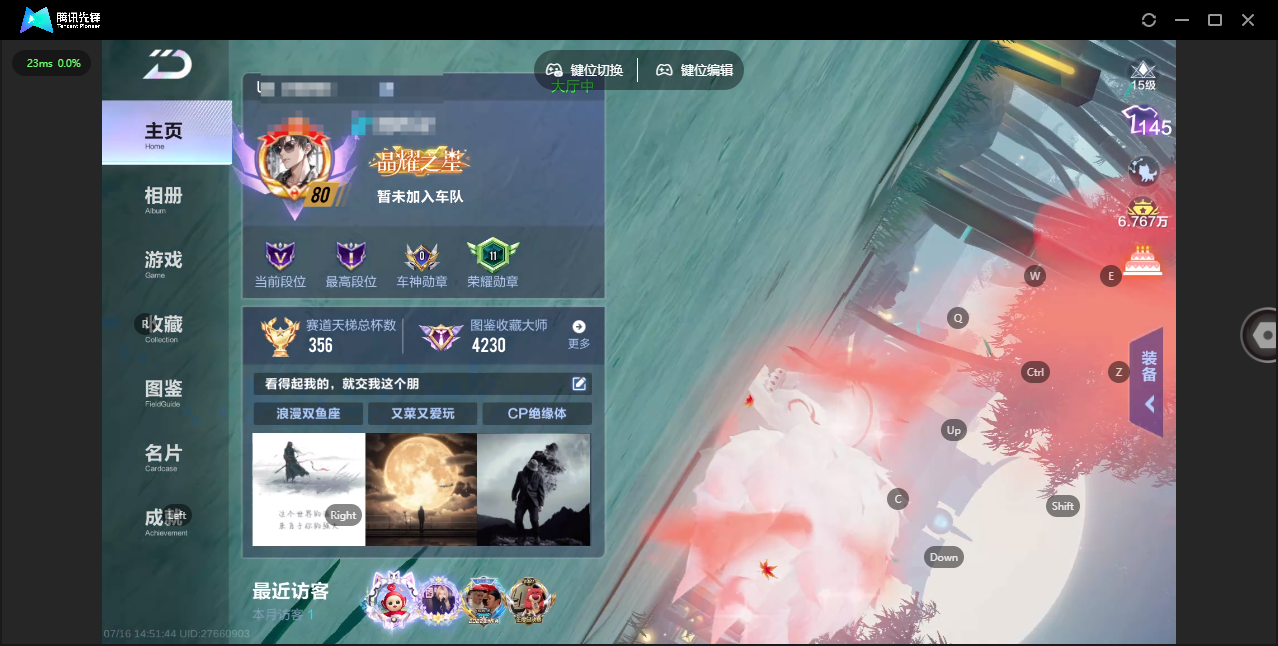Expand the 装备 side panel arrow
The height and width of the screenshot is (646, 1278).
click(1150, 404)
